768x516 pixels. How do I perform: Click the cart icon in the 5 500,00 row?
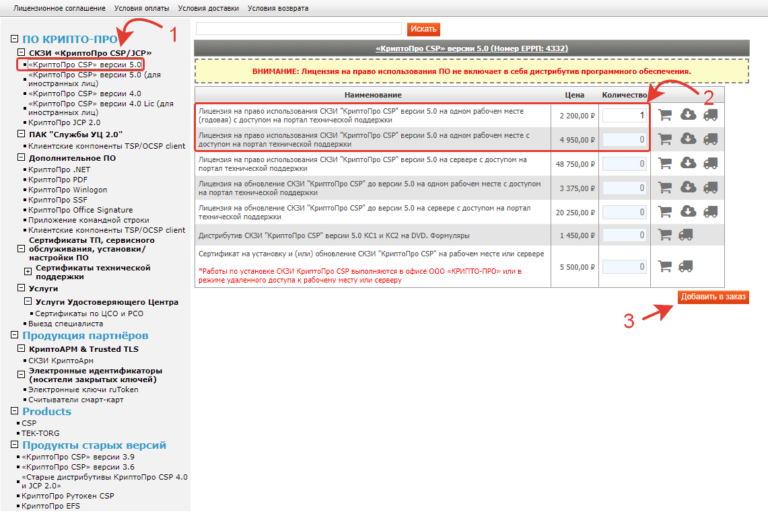point(665,266)
